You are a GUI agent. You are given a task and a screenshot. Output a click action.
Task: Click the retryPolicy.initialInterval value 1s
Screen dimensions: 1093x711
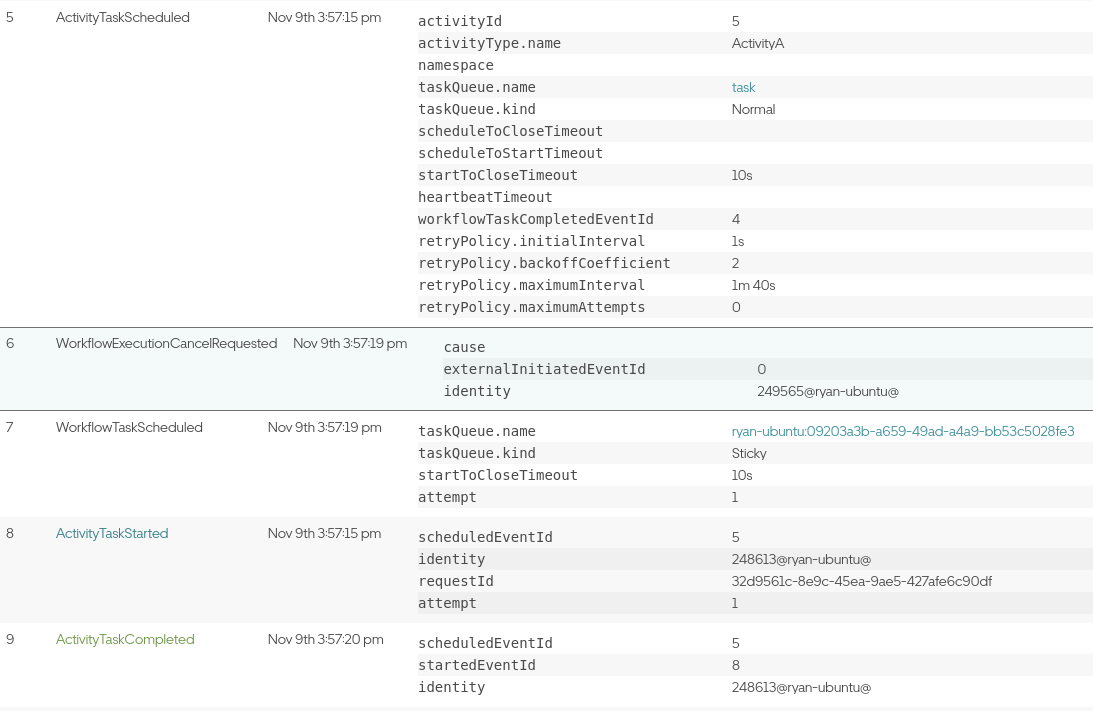click(x=737, y=241)
